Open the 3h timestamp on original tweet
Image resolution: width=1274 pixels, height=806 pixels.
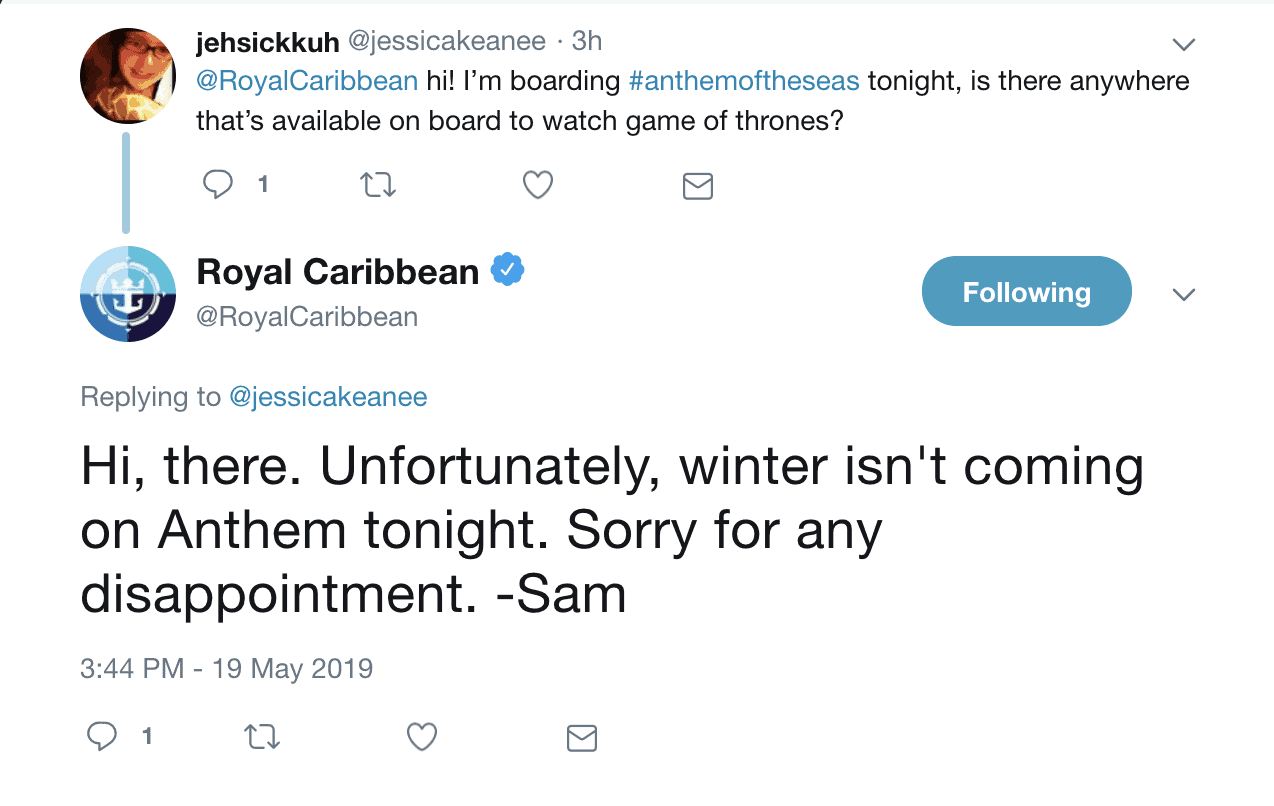[587, 41]
